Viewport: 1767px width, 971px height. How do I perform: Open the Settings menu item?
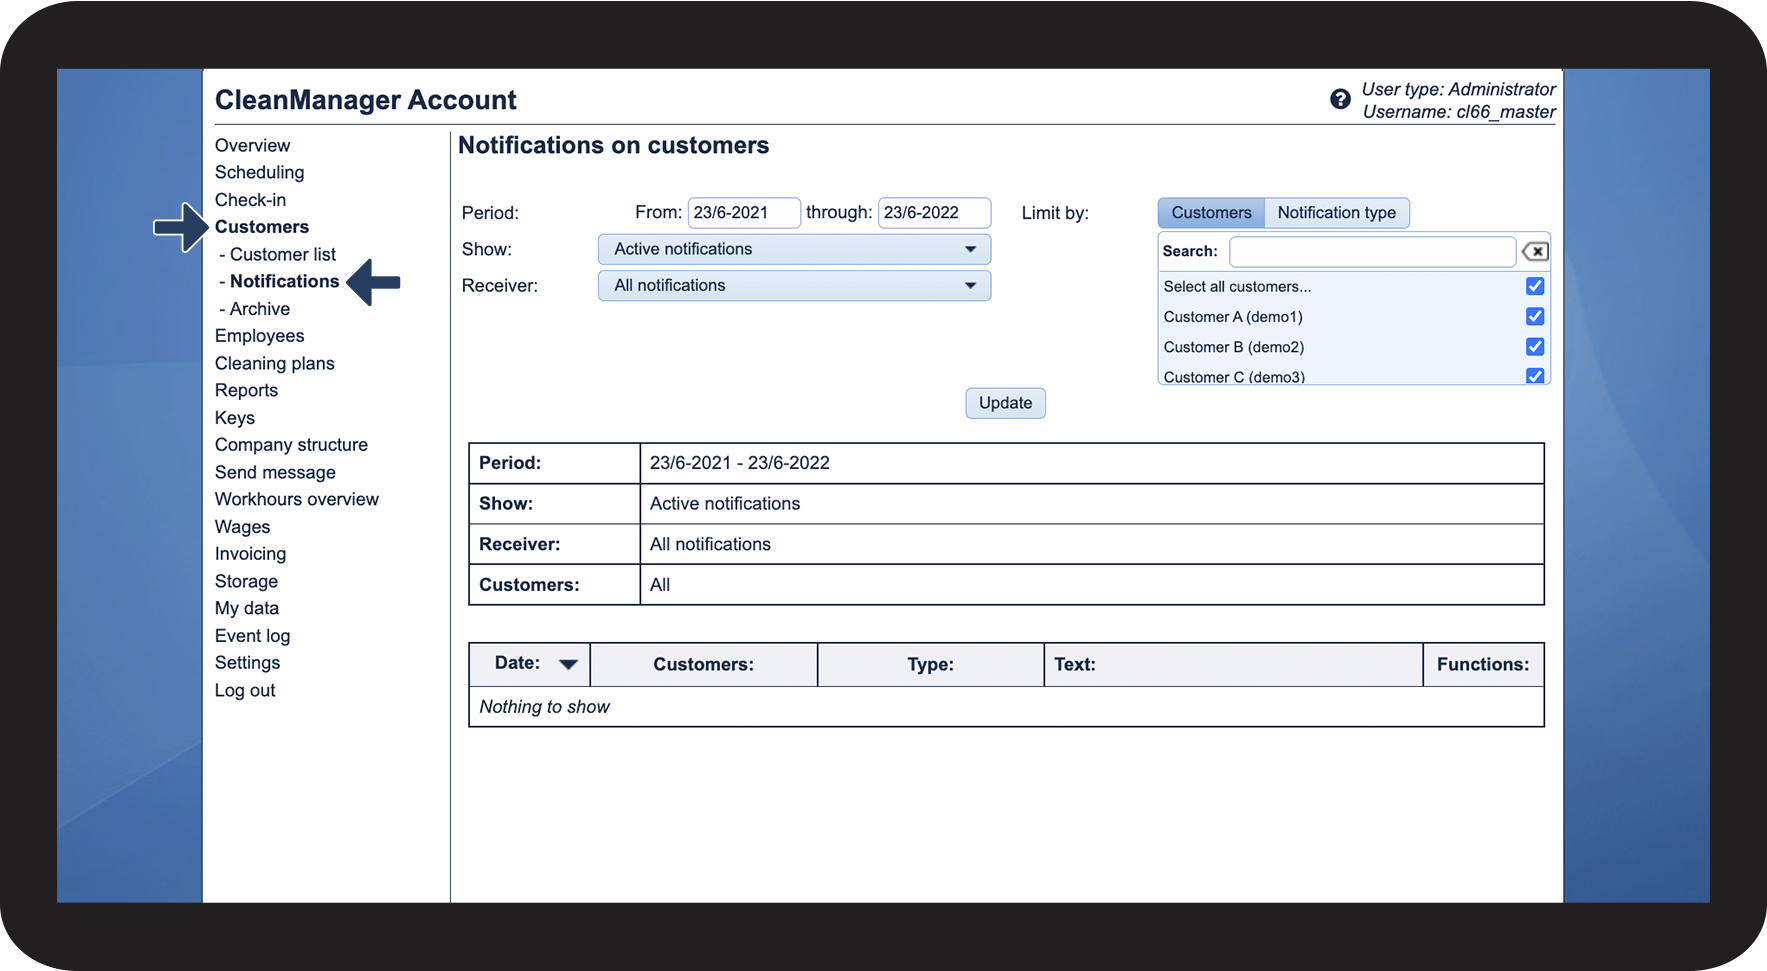click(247, 663)
